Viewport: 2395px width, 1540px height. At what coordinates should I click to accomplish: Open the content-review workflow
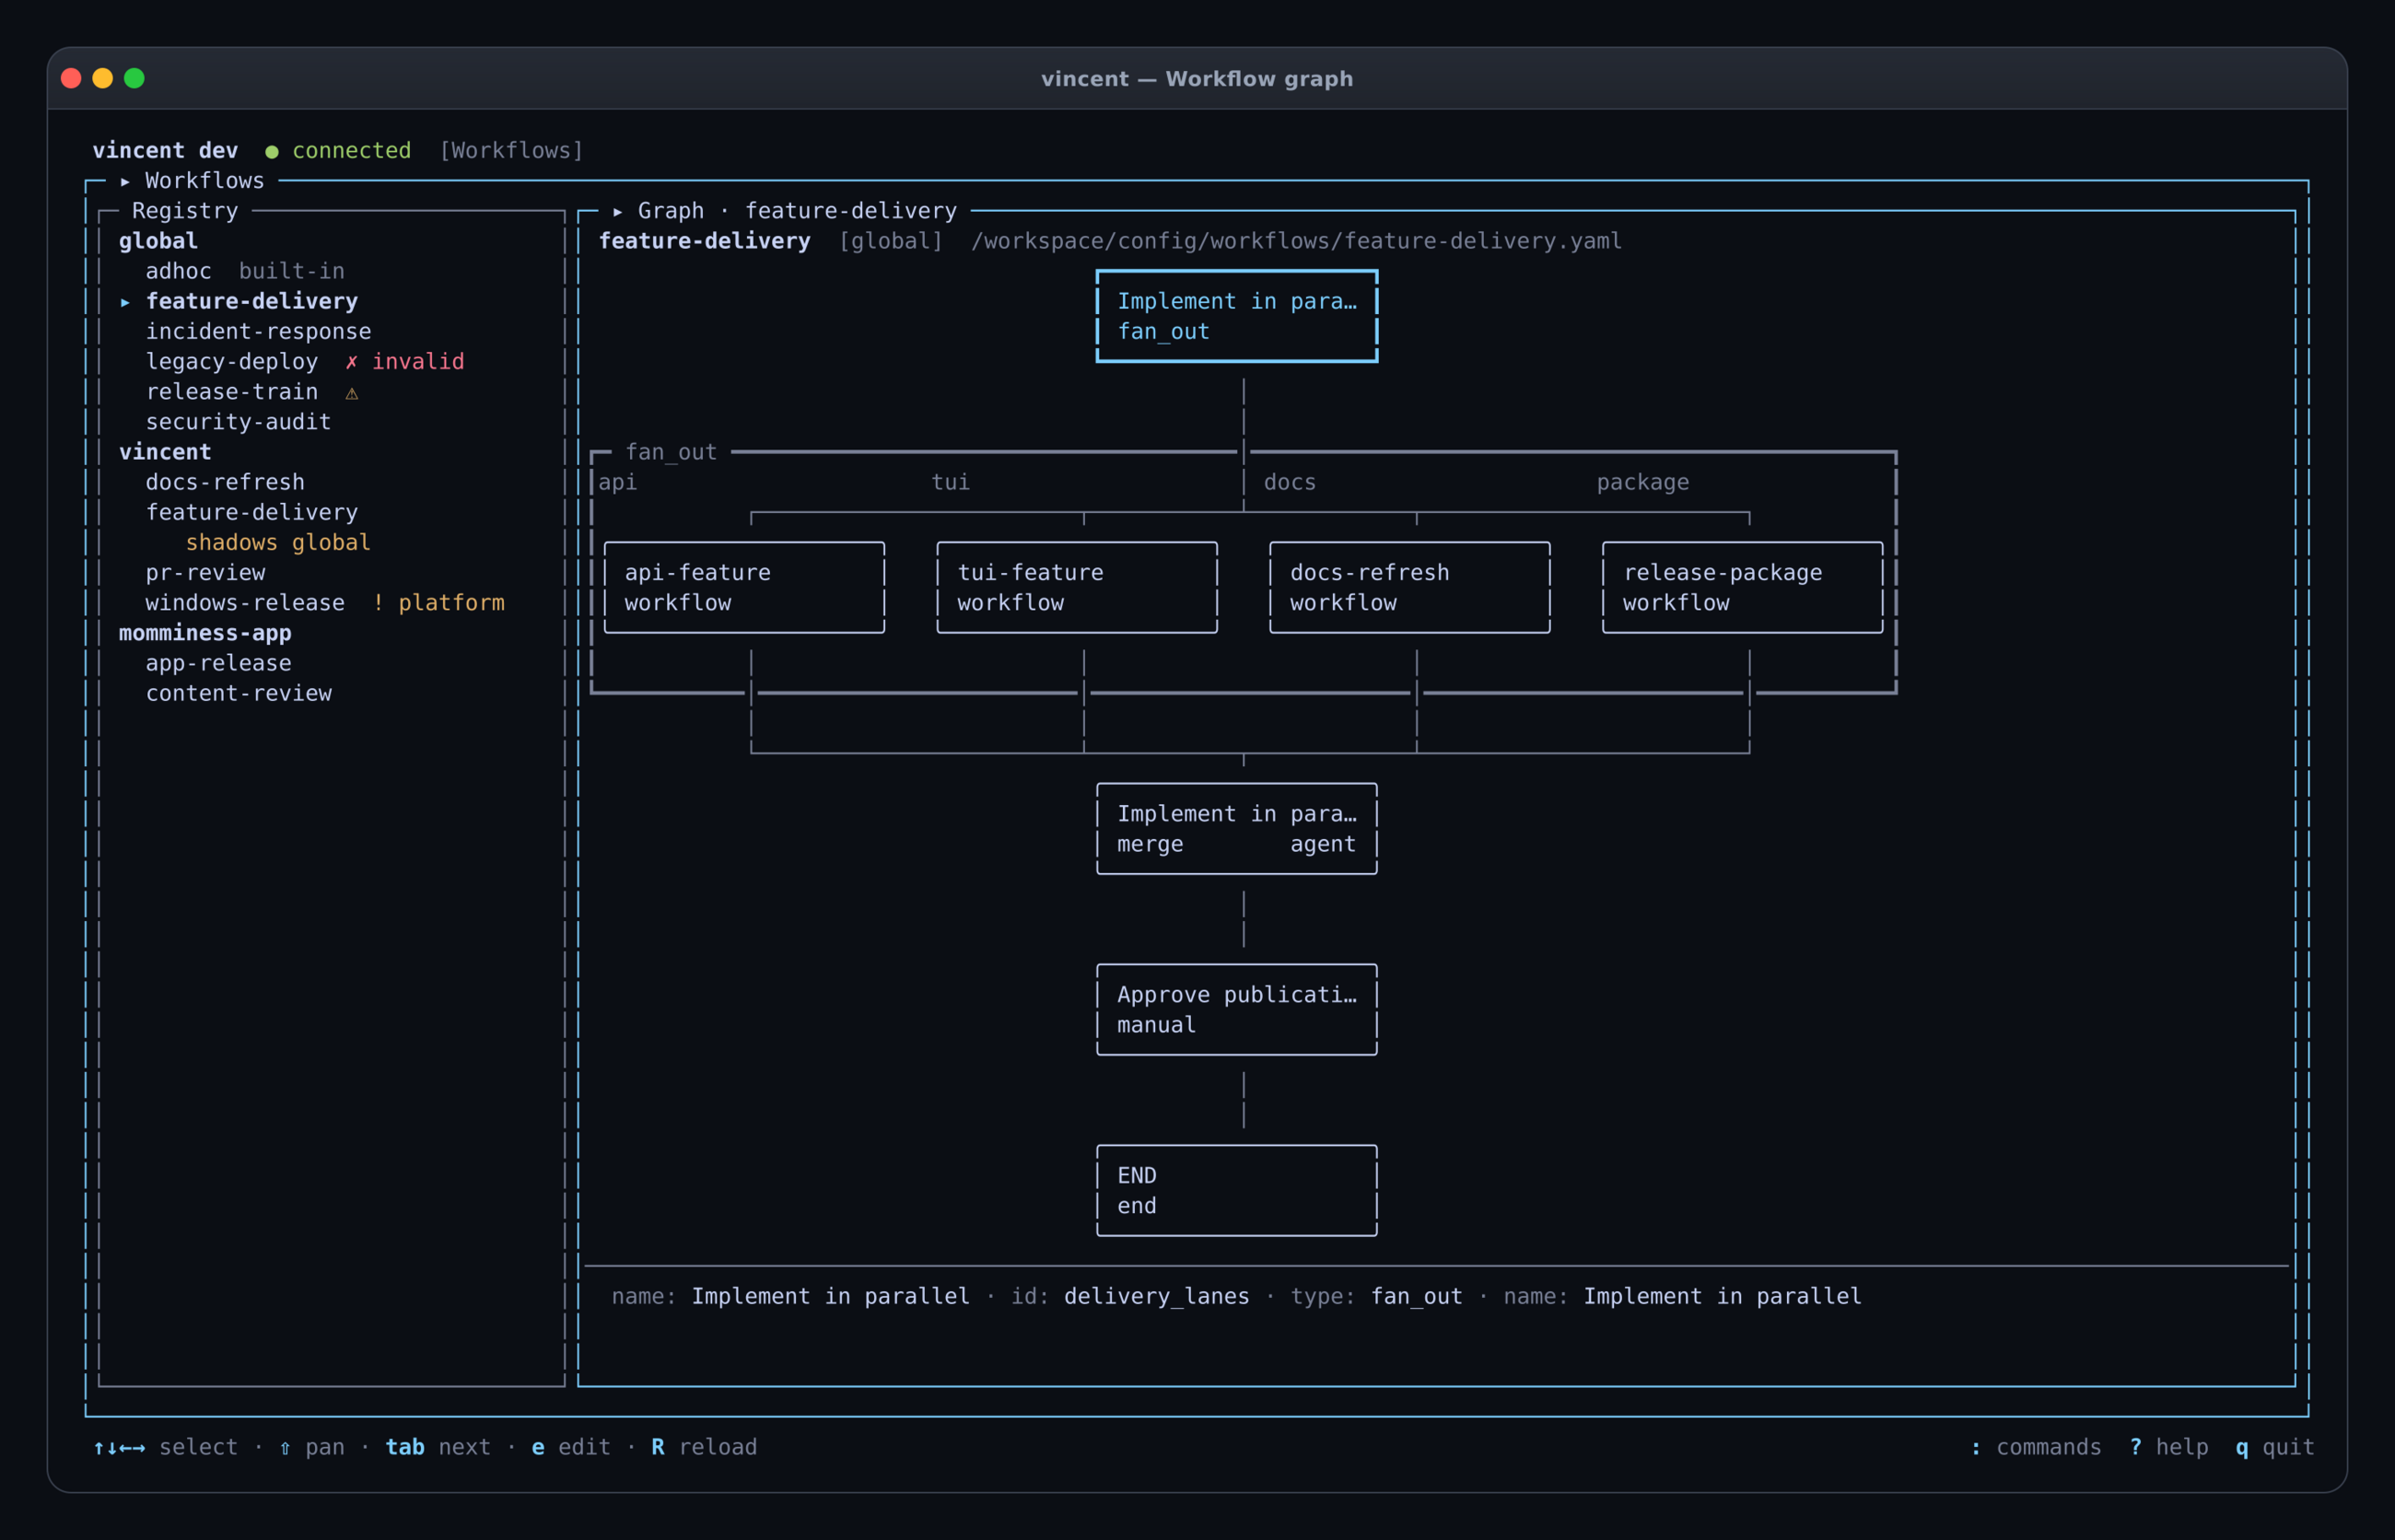(238, 693)
